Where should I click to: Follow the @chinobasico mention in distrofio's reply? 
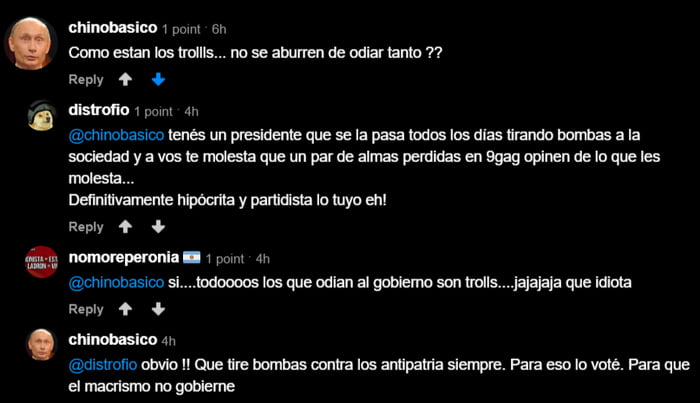(x=116, y=135)
